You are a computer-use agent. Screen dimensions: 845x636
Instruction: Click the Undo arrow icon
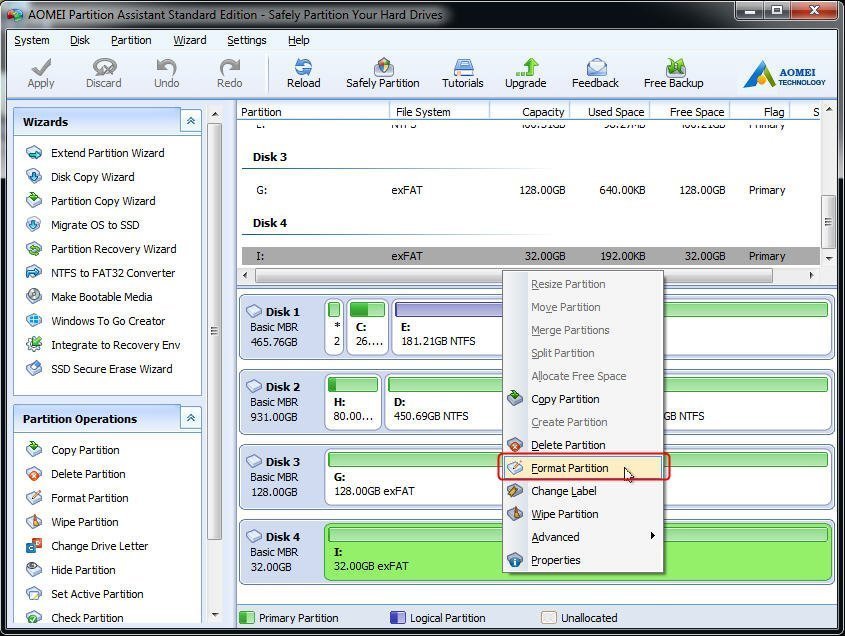166,68
